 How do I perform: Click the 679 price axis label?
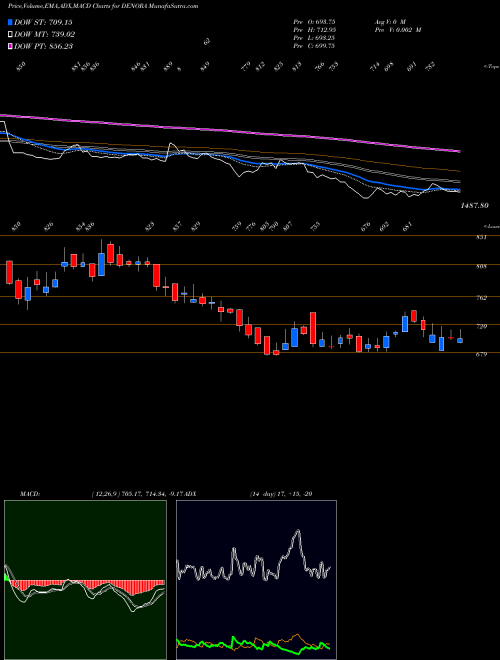click(x=482, y=354)
